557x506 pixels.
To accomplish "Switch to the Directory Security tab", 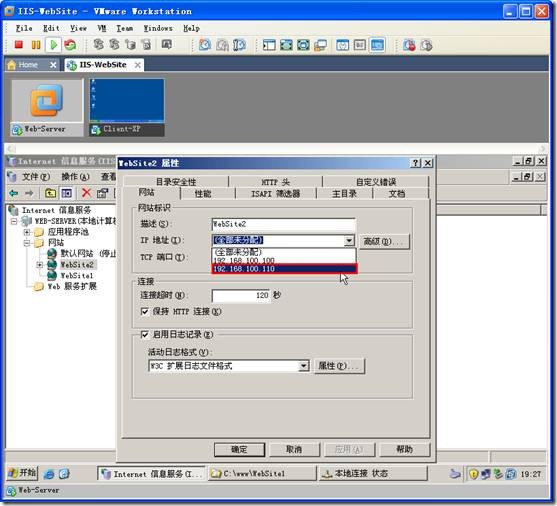I will (x=176, y=182).
